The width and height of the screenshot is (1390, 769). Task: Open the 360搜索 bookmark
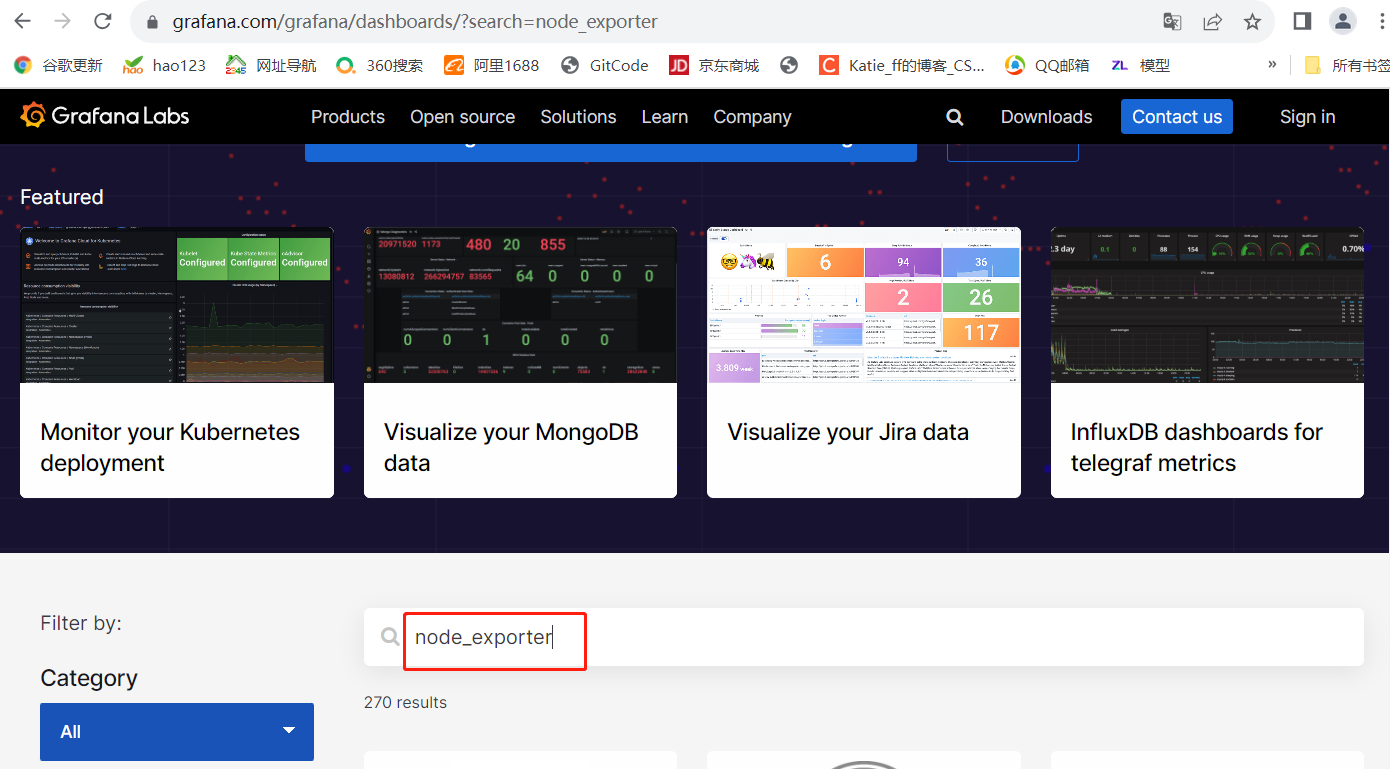coord(379,65)
